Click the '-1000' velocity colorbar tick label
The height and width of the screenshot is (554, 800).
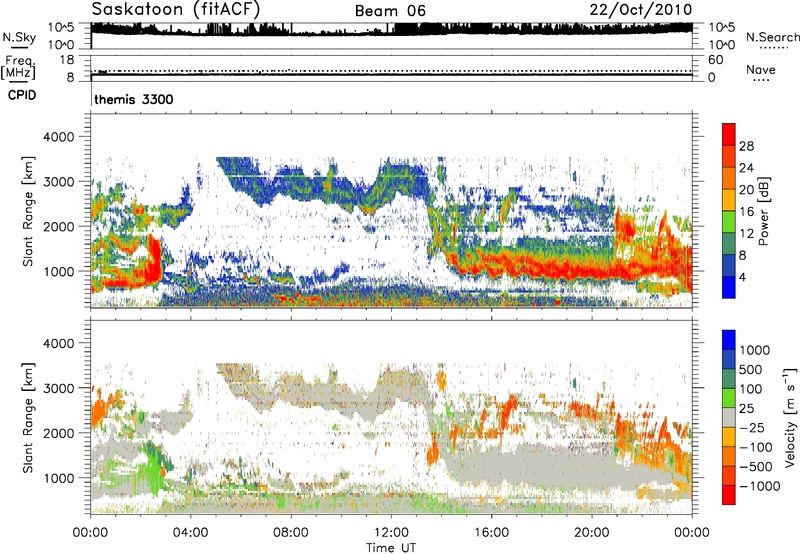759,486
